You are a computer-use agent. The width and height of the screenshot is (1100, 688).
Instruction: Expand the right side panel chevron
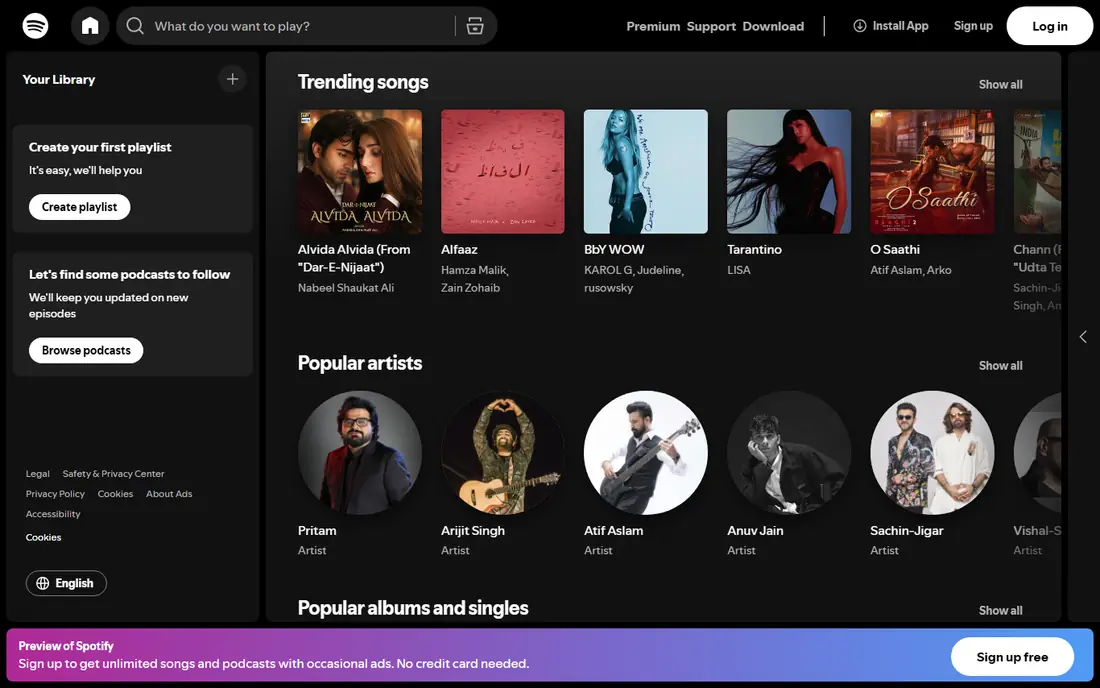[1083, 337]
